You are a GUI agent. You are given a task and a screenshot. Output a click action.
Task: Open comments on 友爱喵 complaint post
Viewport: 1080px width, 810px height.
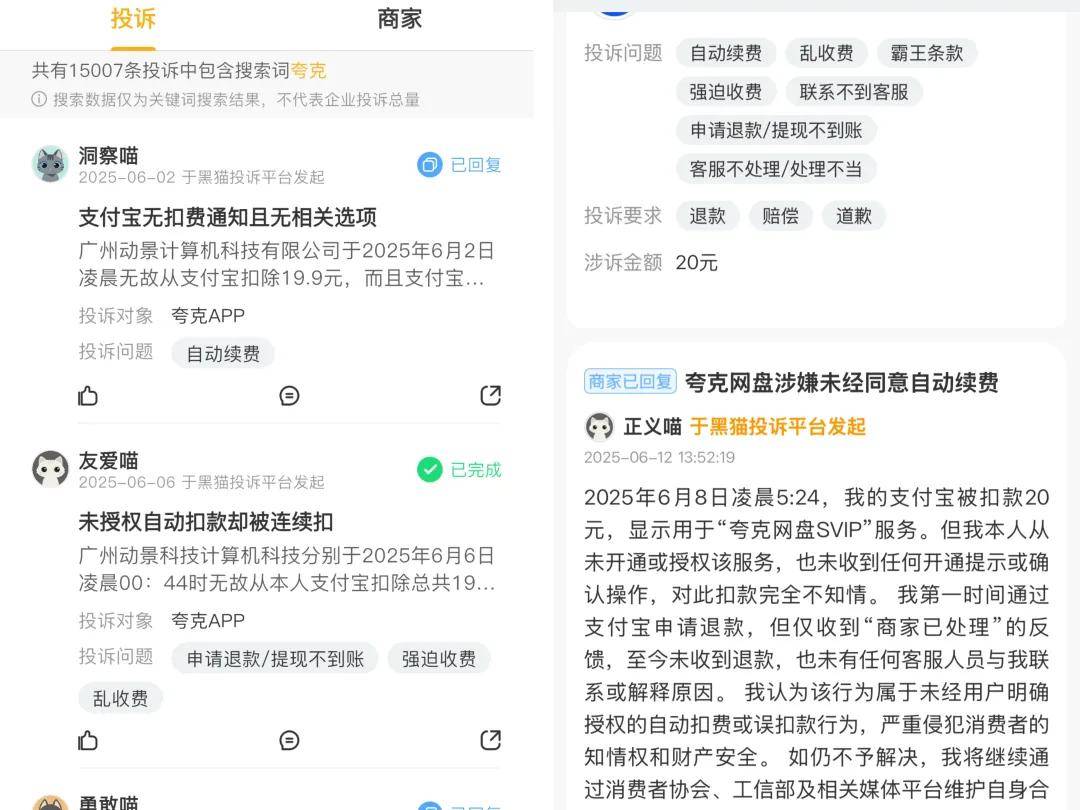point(289,740)
